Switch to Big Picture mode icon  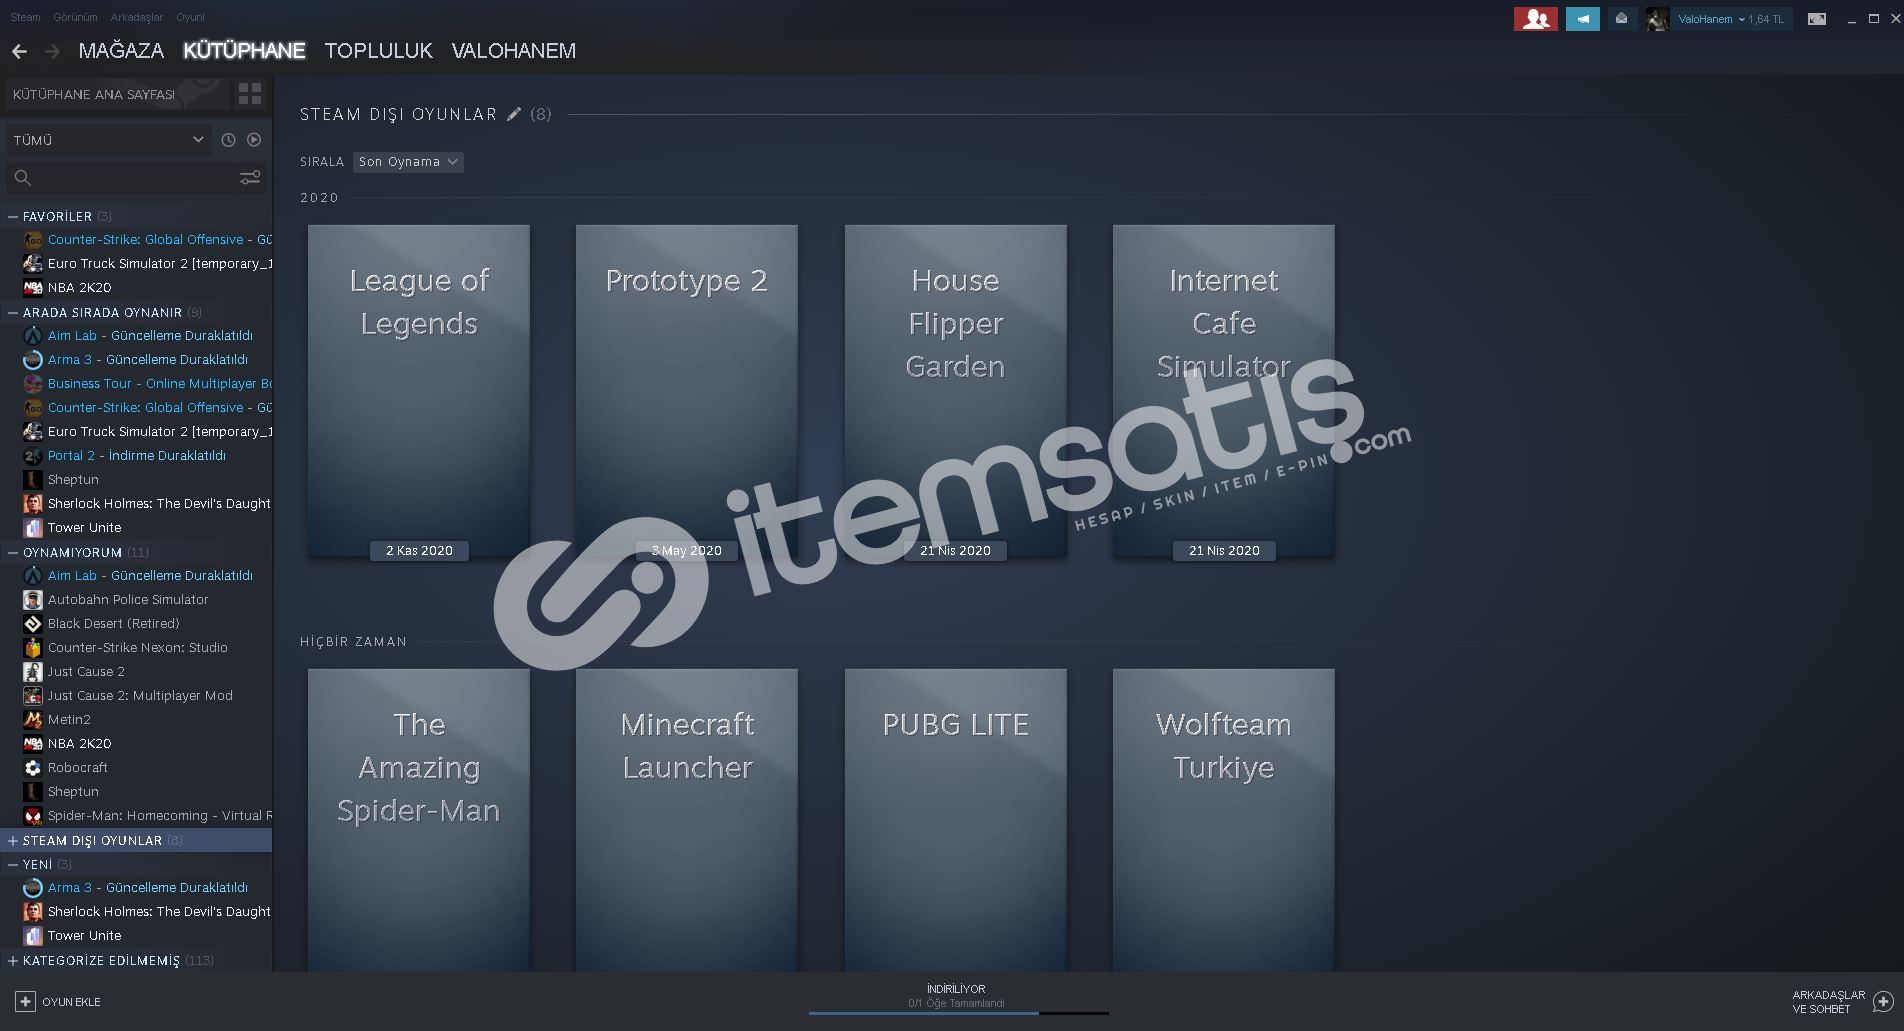pos(1817,19)
